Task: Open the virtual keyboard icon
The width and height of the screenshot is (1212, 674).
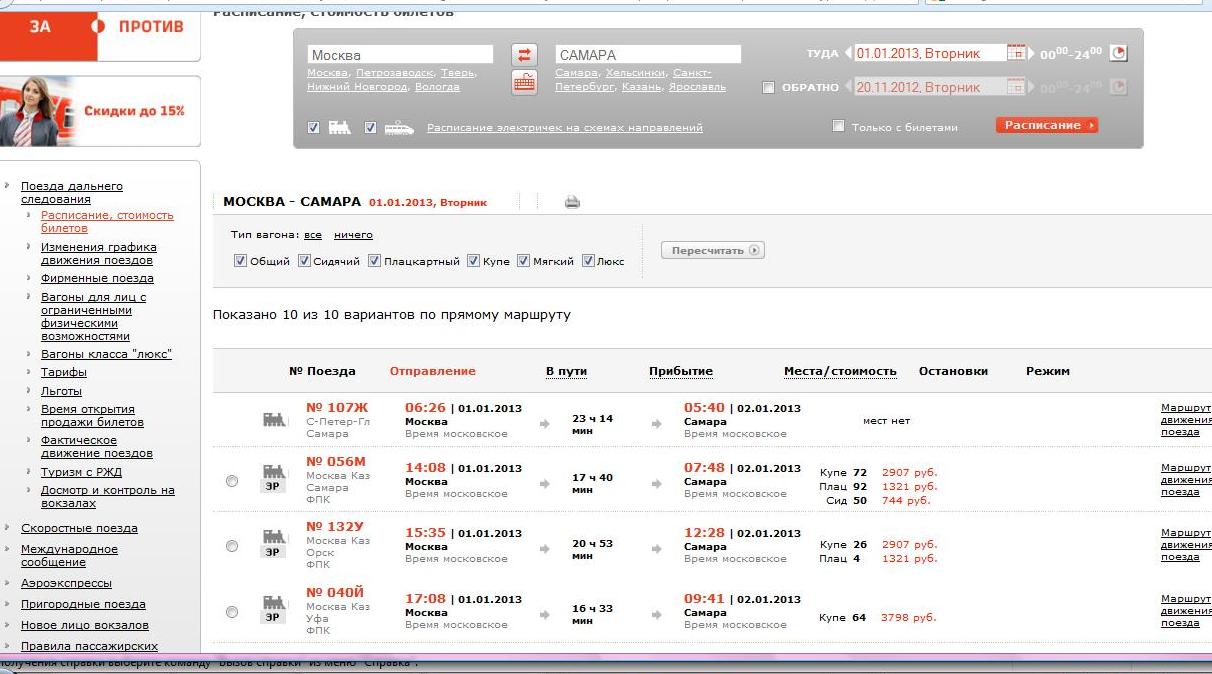Action: [x=524, y=82]
